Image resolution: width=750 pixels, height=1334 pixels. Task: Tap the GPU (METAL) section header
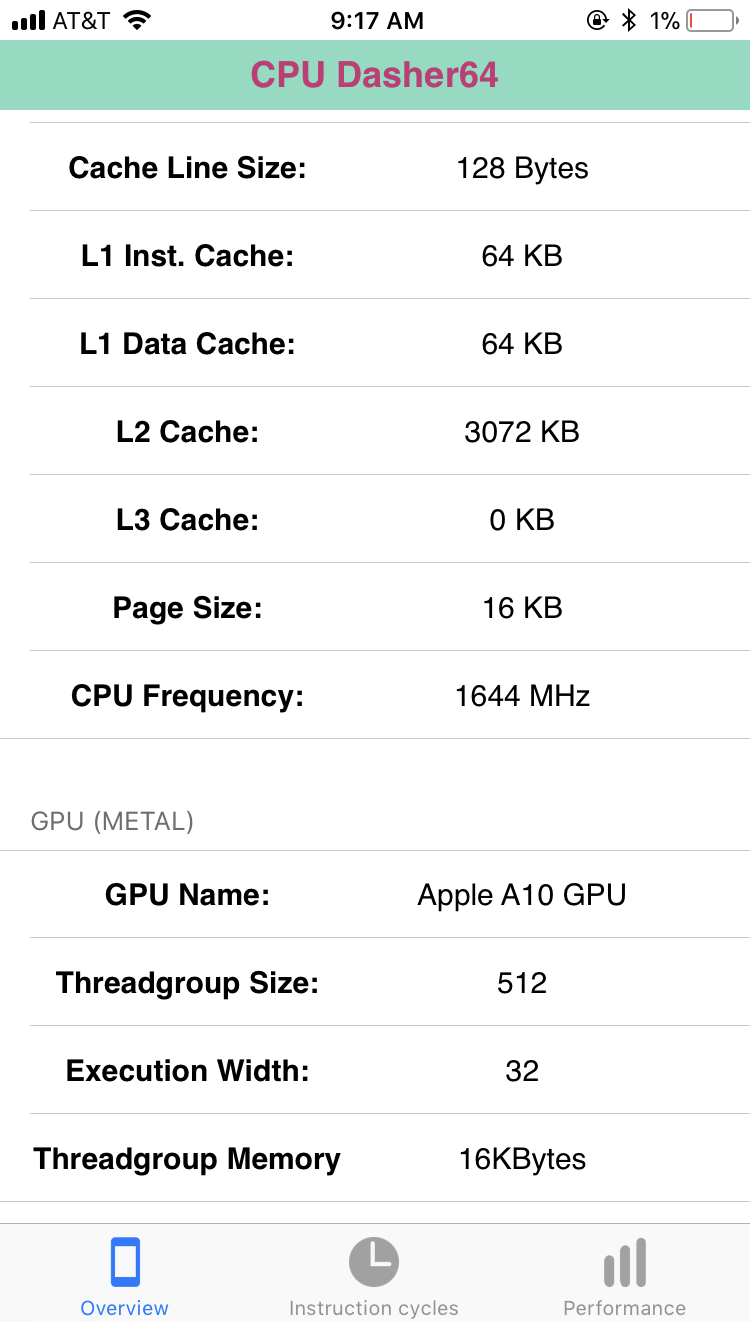coord(112,822)
